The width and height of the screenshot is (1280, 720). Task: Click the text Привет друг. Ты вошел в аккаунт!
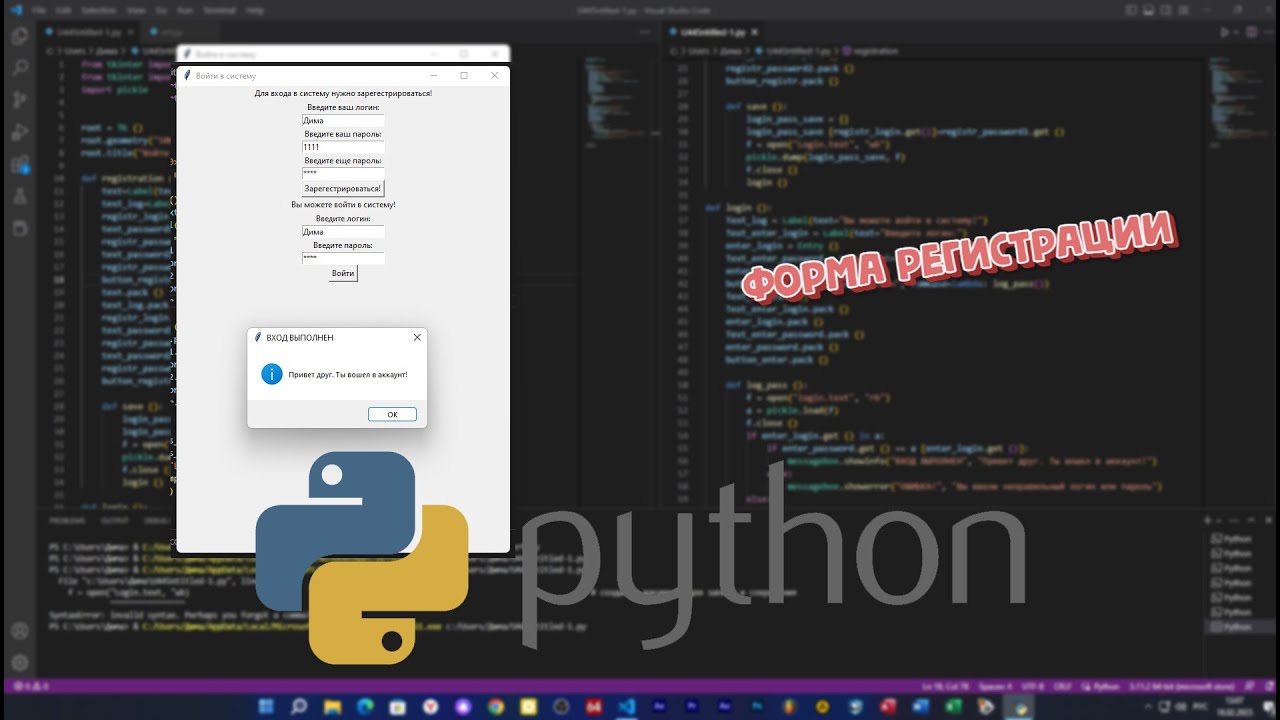(x=347, y=375)
